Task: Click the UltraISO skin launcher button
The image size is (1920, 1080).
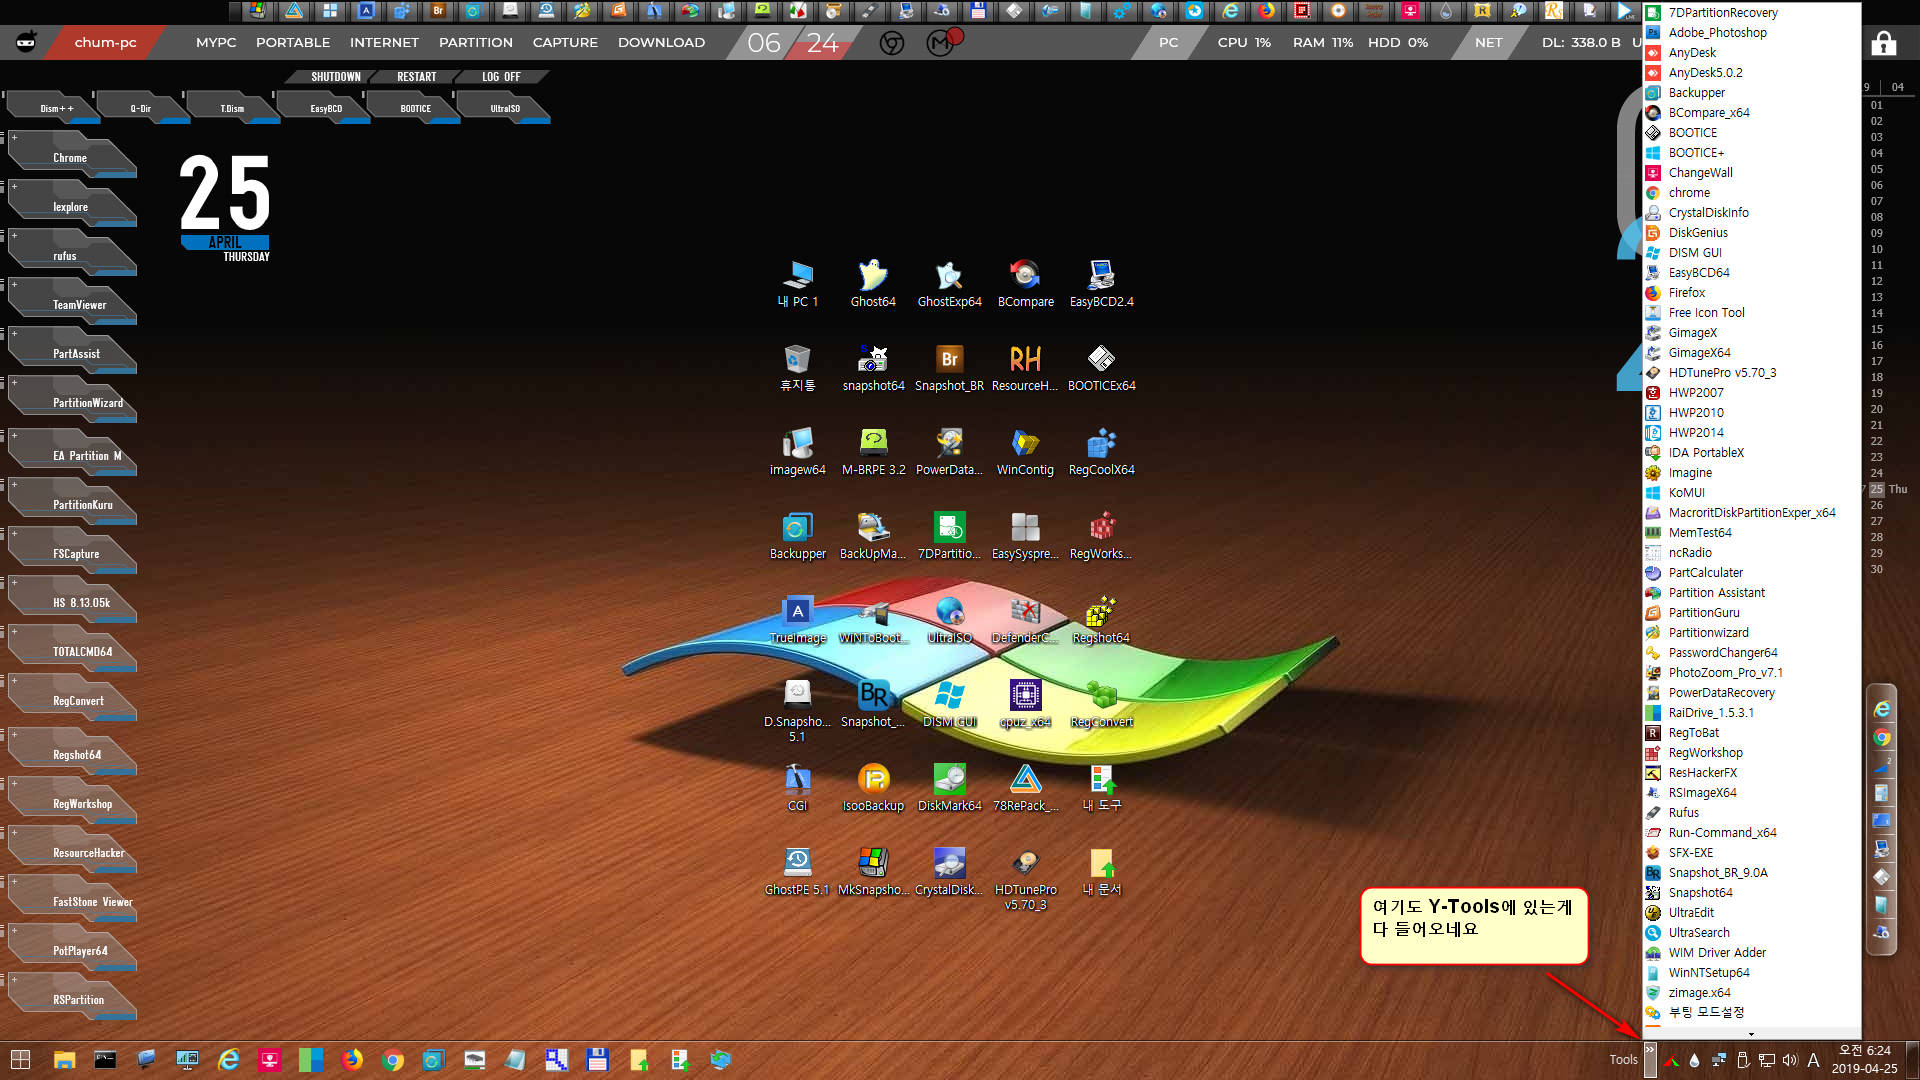Action: pos(505,108)
